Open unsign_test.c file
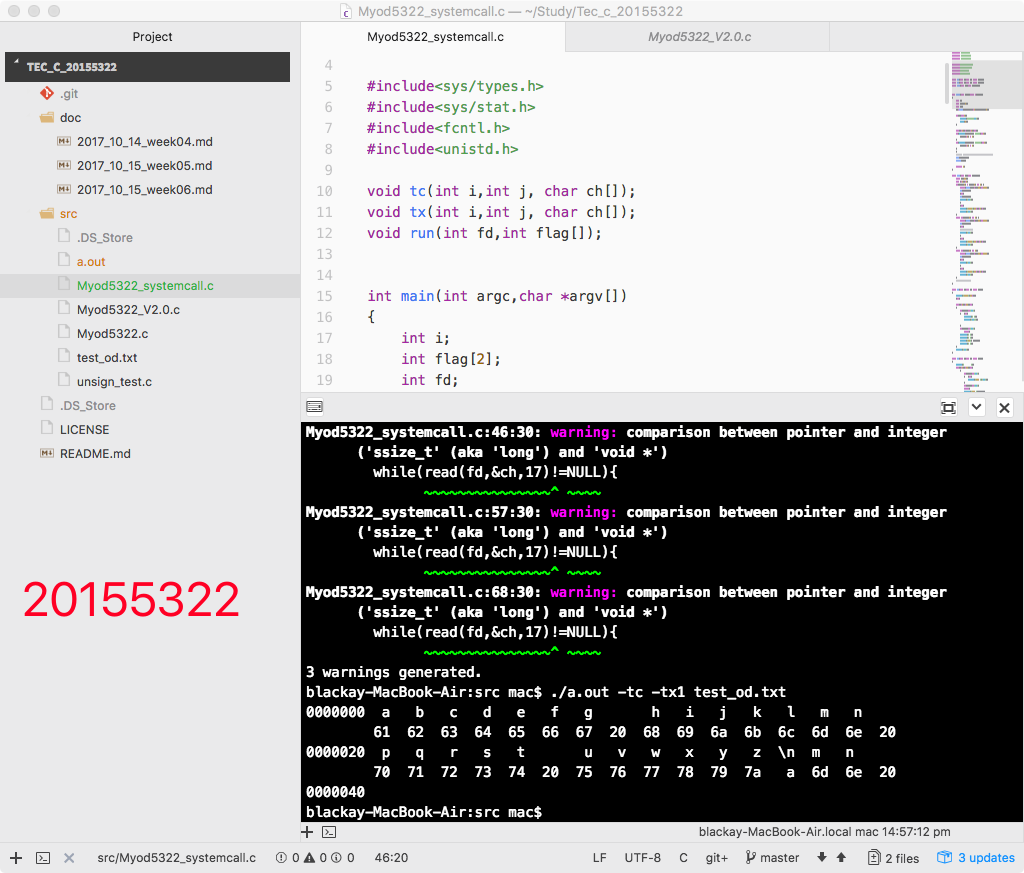This screenshot has width=1024, height=873. point(114,382)
